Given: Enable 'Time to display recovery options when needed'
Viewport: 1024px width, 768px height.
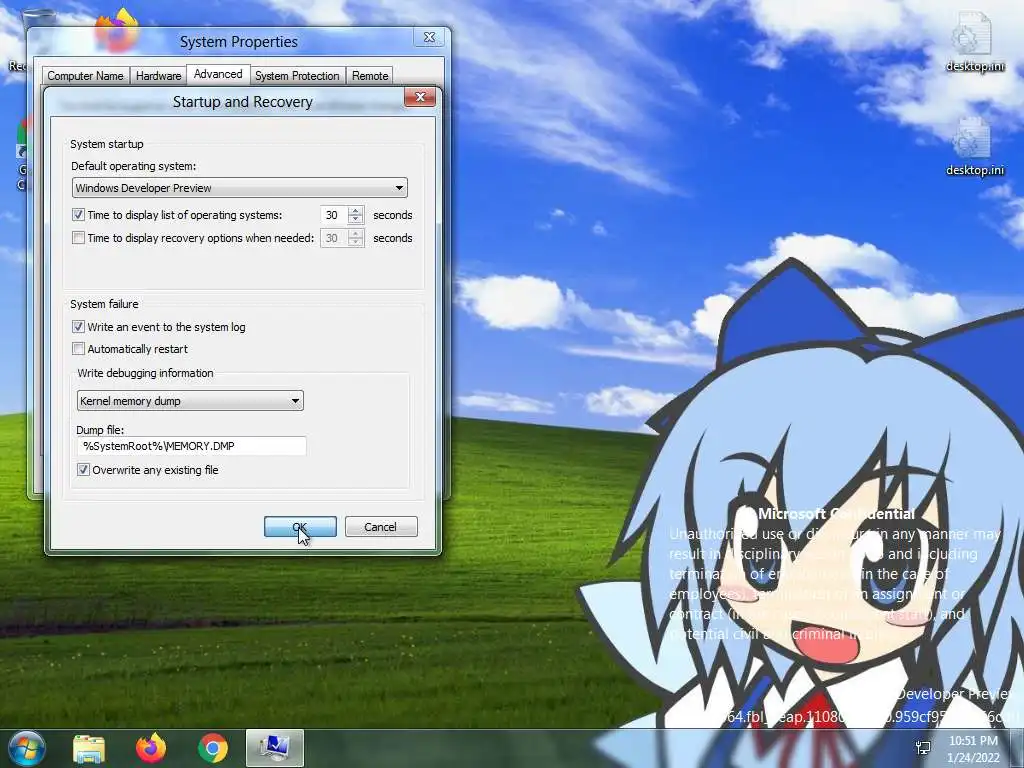Looking at the screenshot, I should (x=78, y=238).
